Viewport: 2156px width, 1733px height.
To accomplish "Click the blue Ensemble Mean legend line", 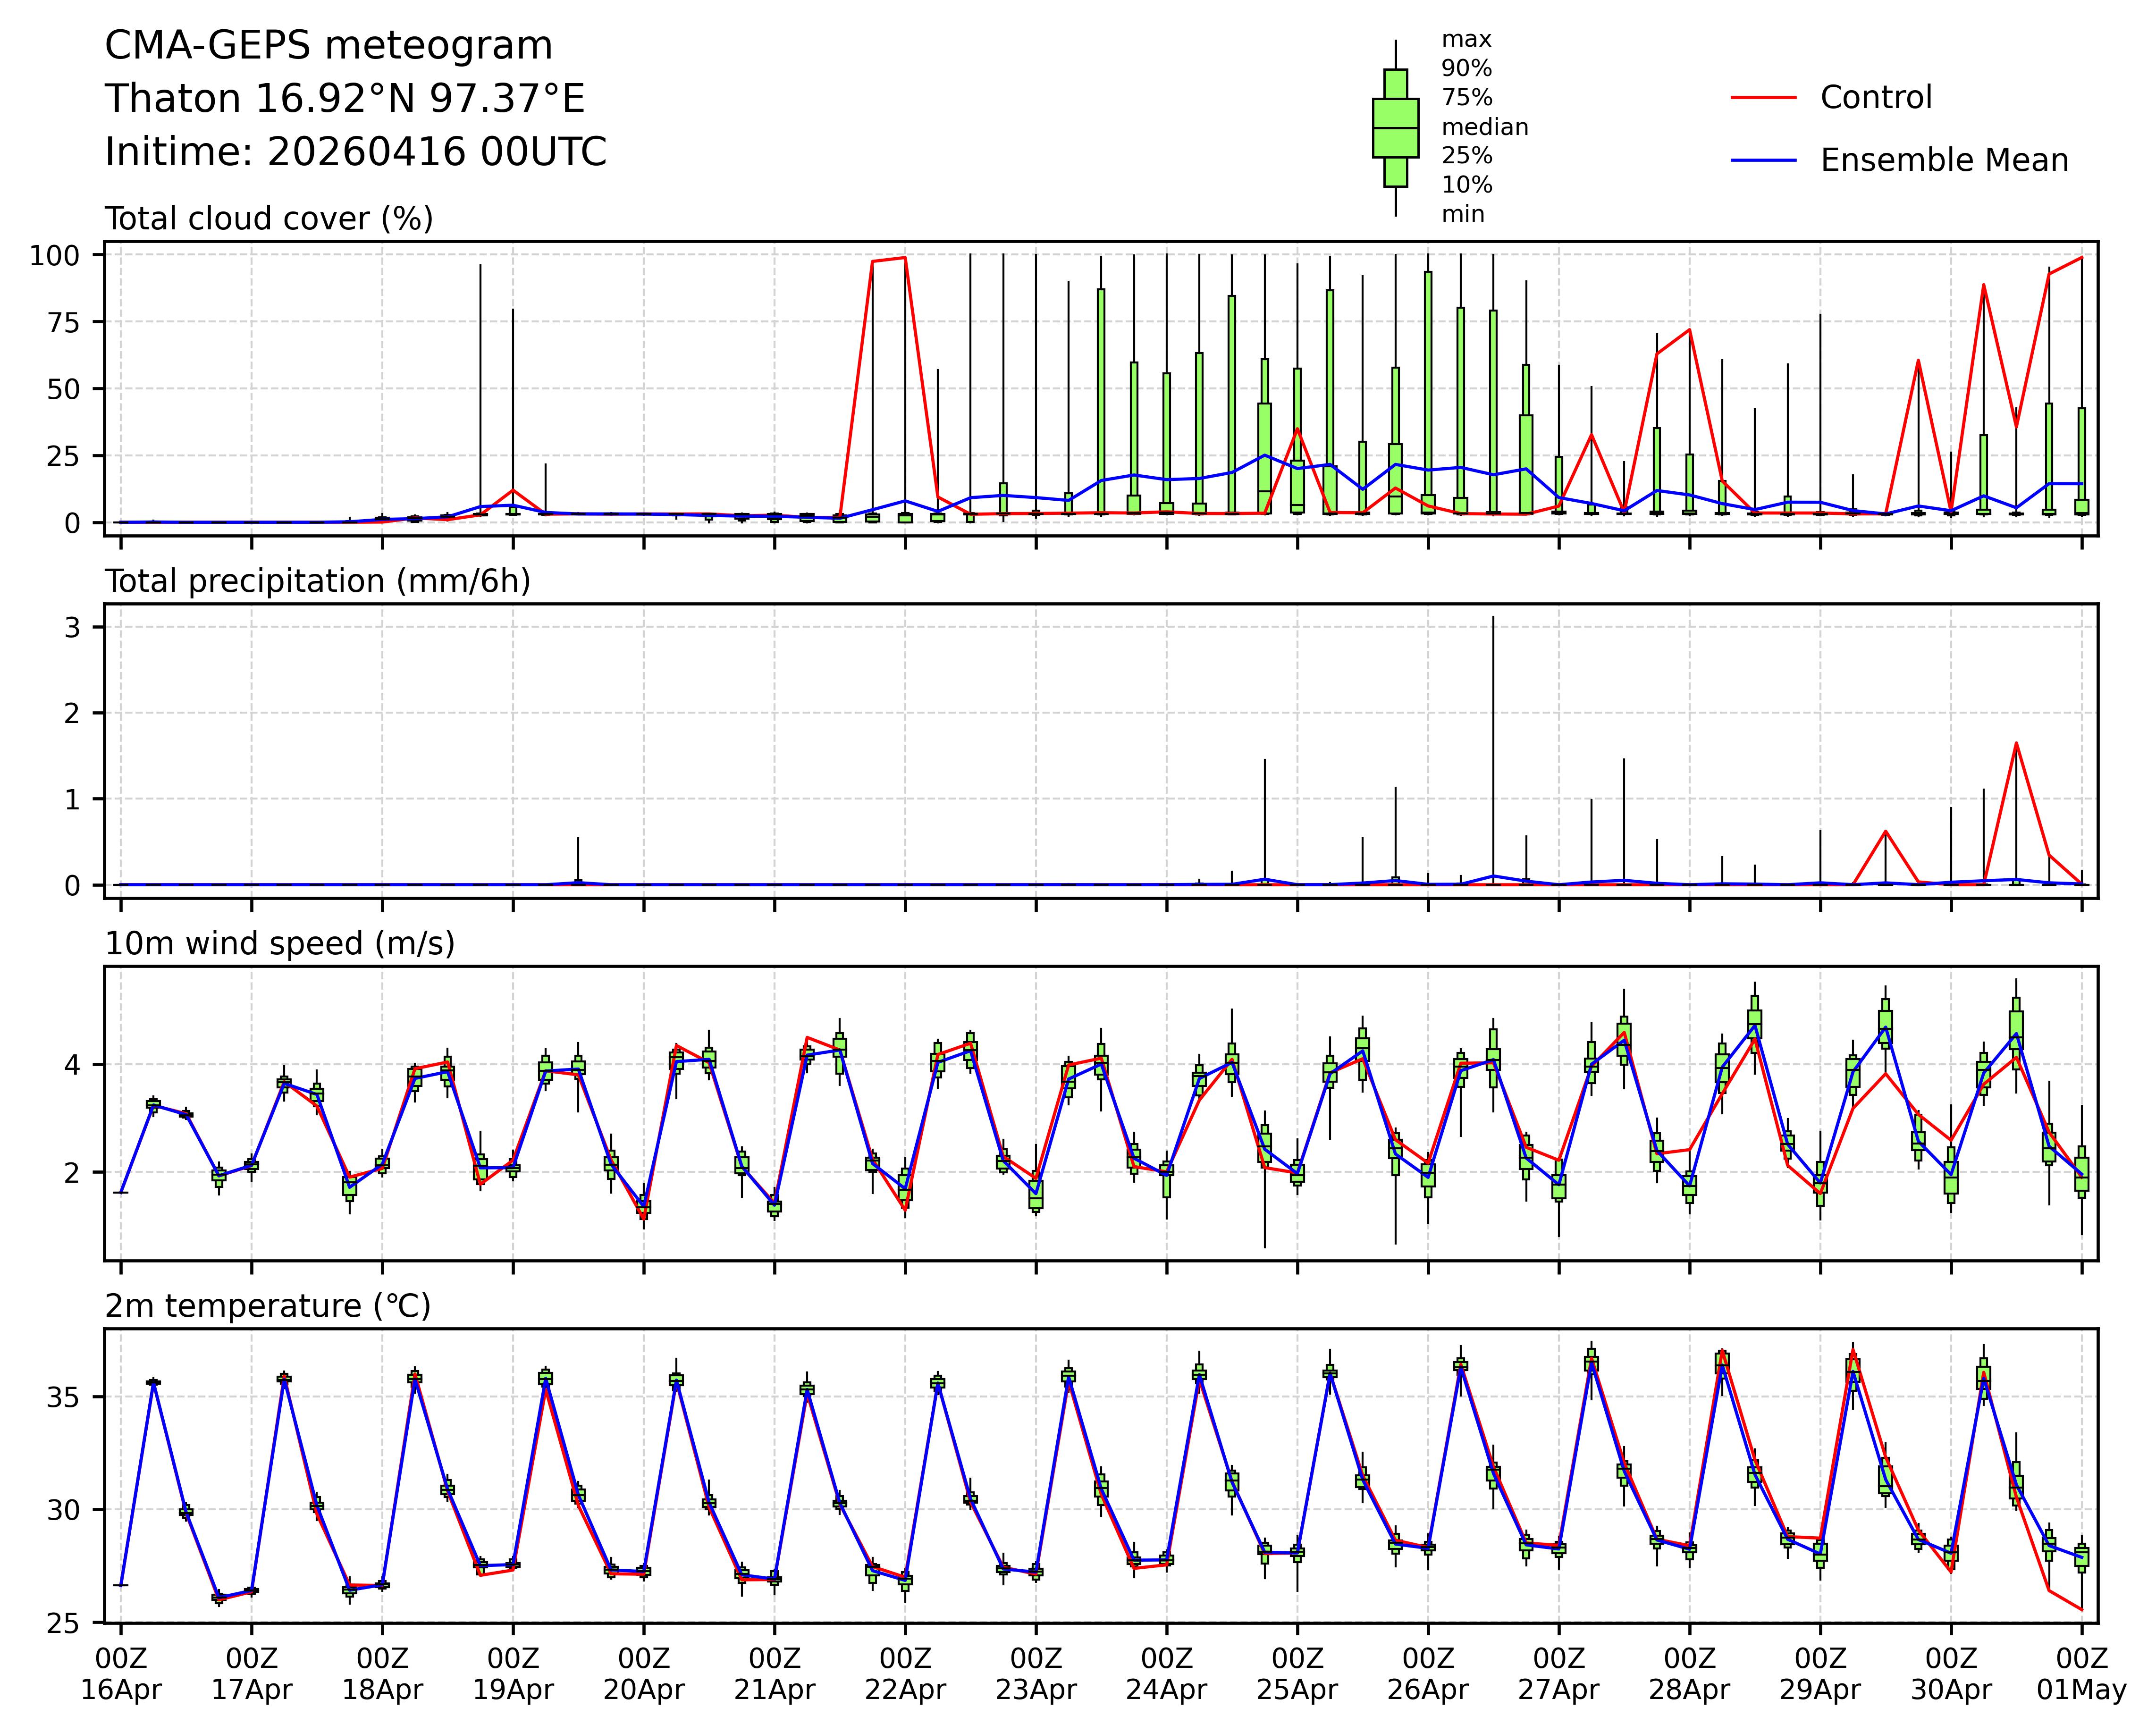I will 1763,160.
